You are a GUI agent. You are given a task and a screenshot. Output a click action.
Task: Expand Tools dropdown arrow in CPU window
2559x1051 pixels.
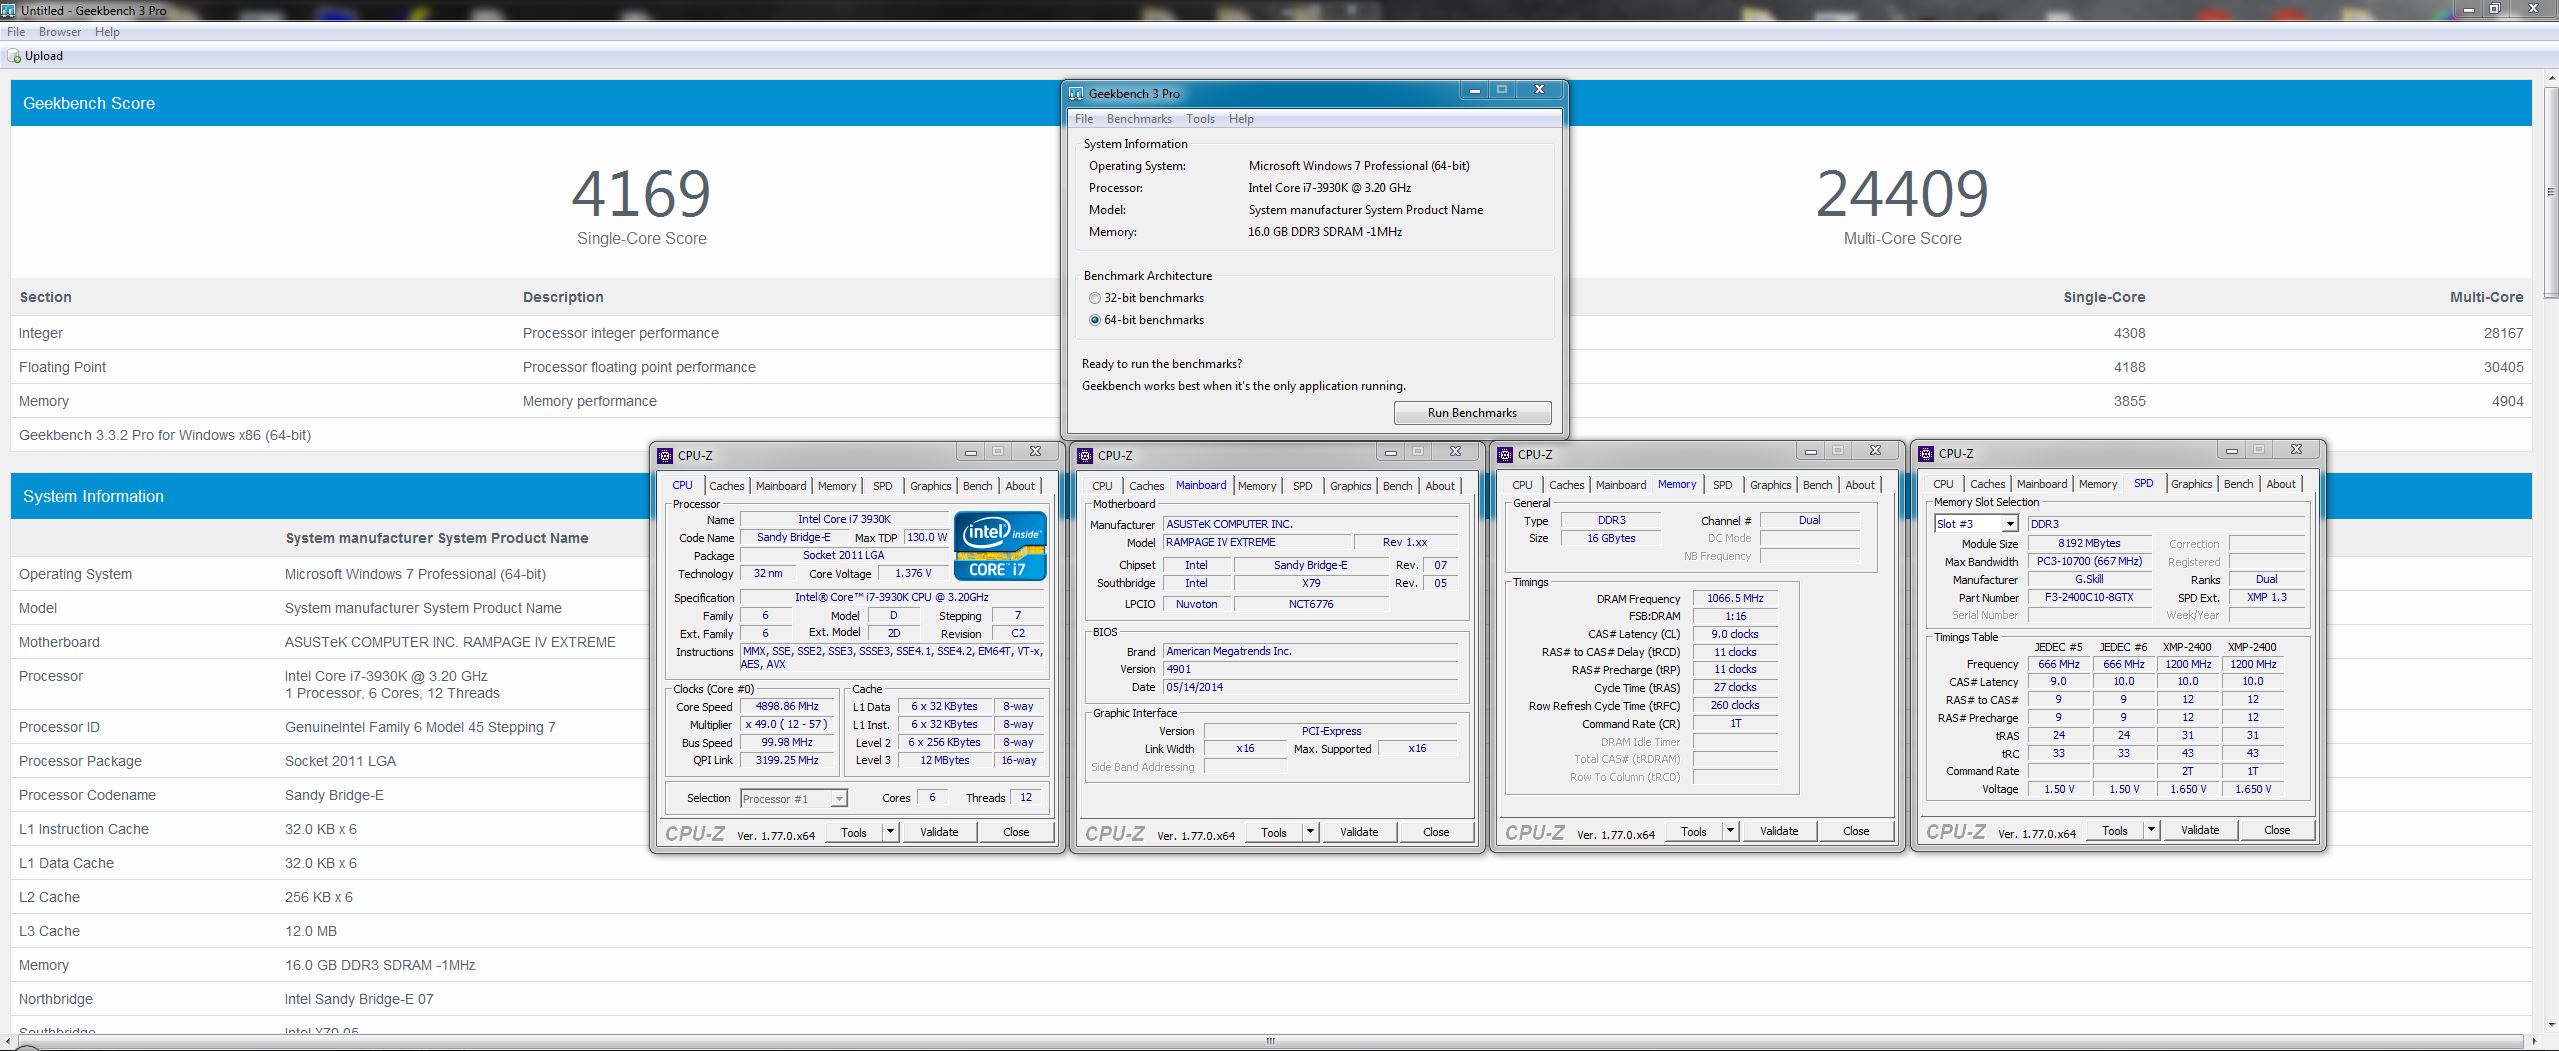[x=890, y=832]
